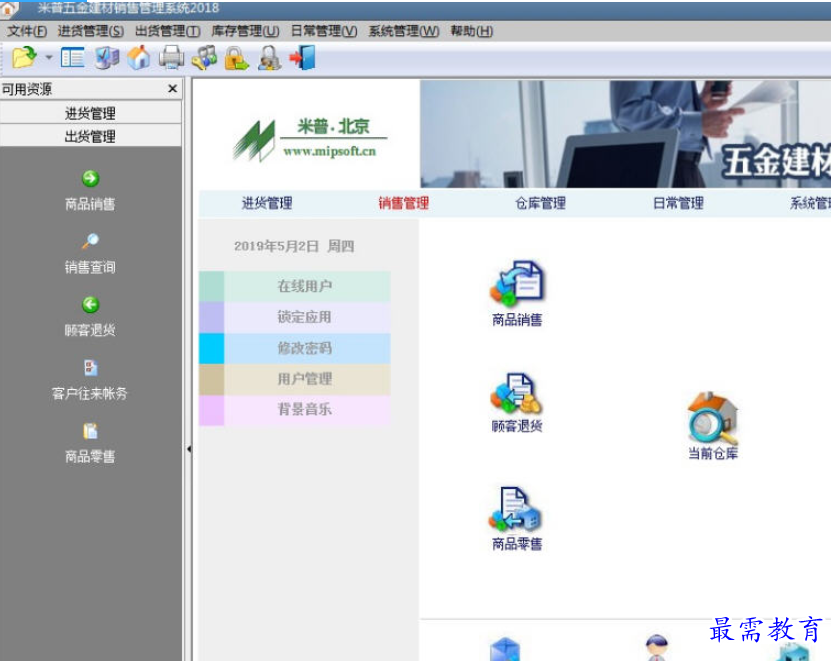Click the exit door toolbar icon

(x=303, y=57)
